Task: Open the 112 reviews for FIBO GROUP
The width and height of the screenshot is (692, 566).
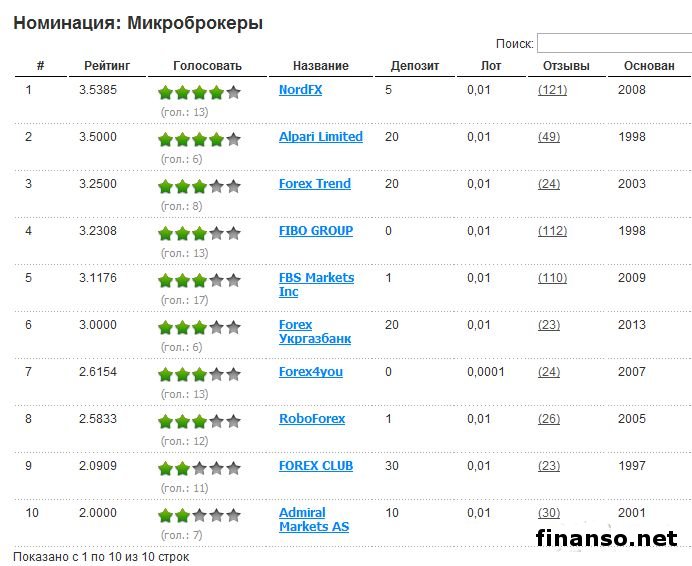Action: (552, 231)
